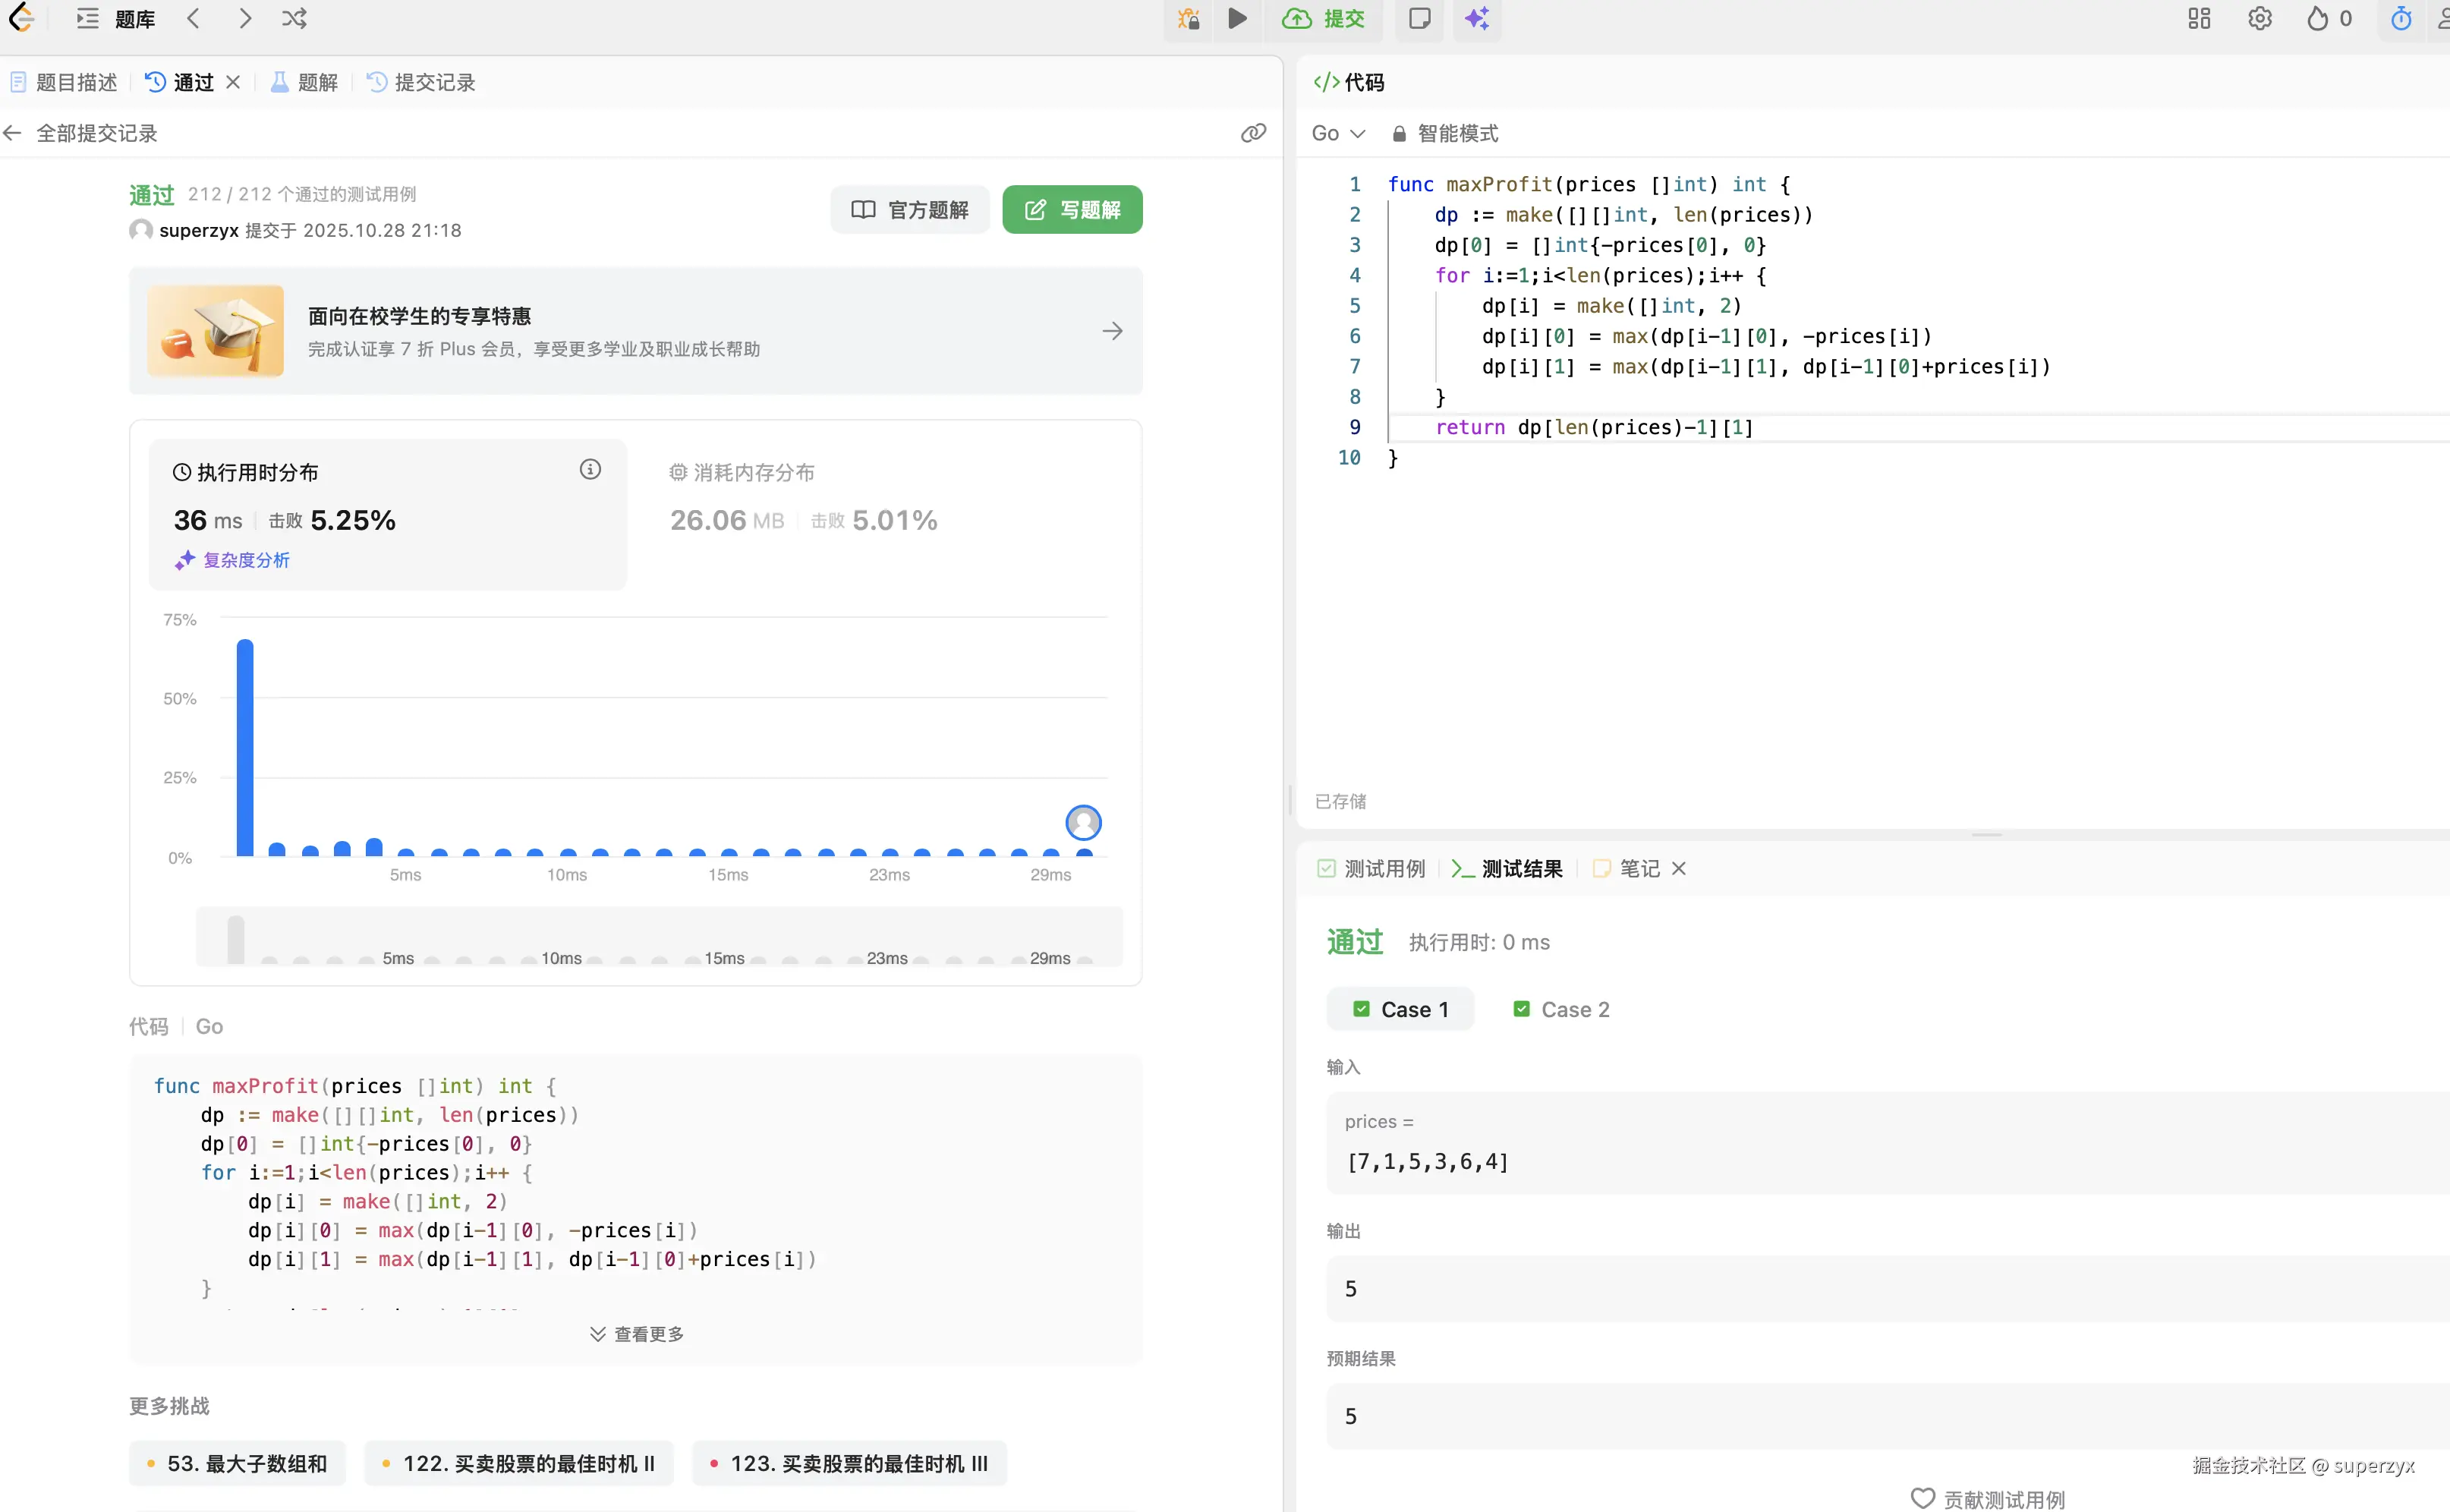Click the run code play icon
Screen dimensions: 2450x1512
point(1237,19)
